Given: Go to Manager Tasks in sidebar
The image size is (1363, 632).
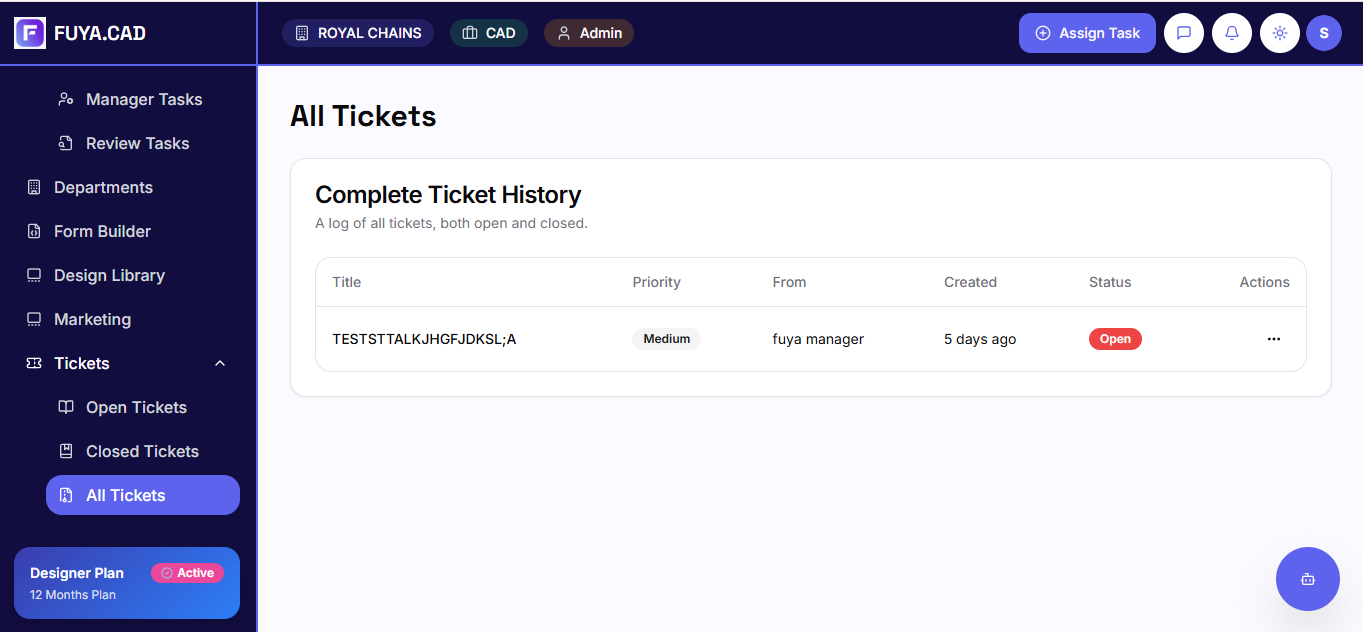Looking at the screenshot, I should click(x=143, y=99).
